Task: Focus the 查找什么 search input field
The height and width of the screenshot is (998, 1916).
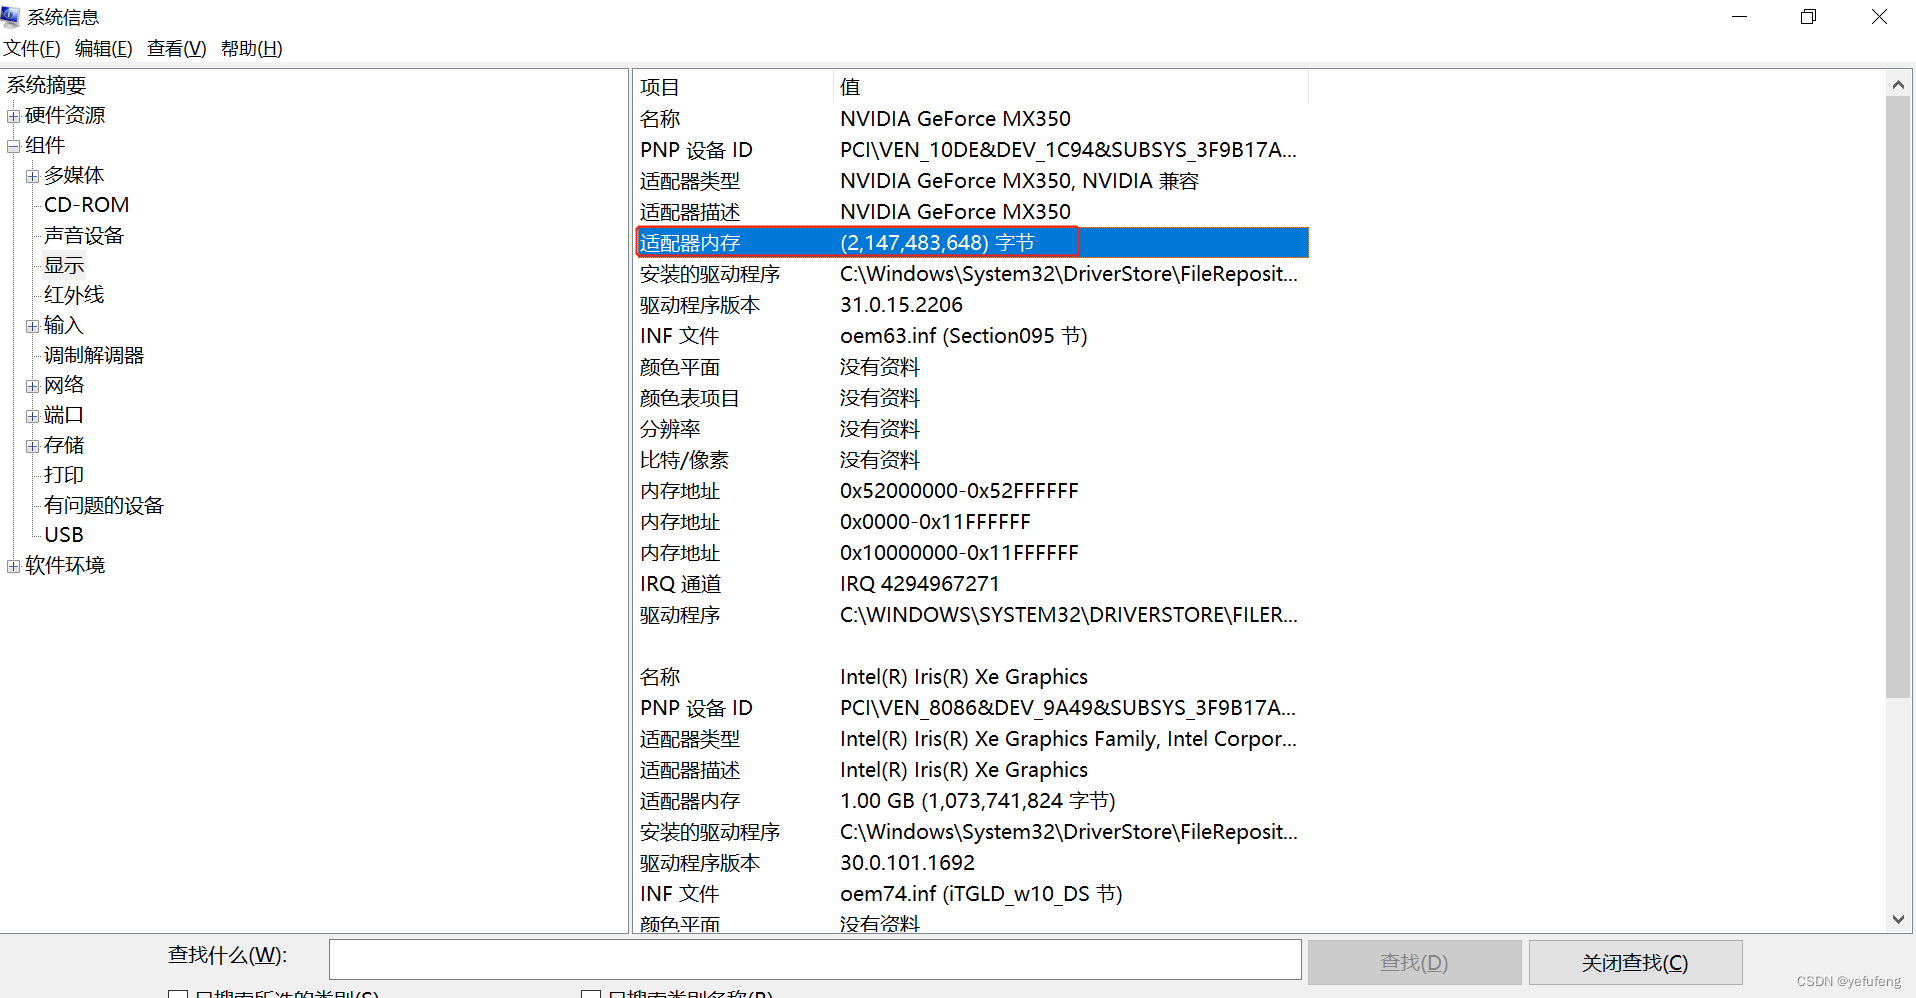Action: 815,960
